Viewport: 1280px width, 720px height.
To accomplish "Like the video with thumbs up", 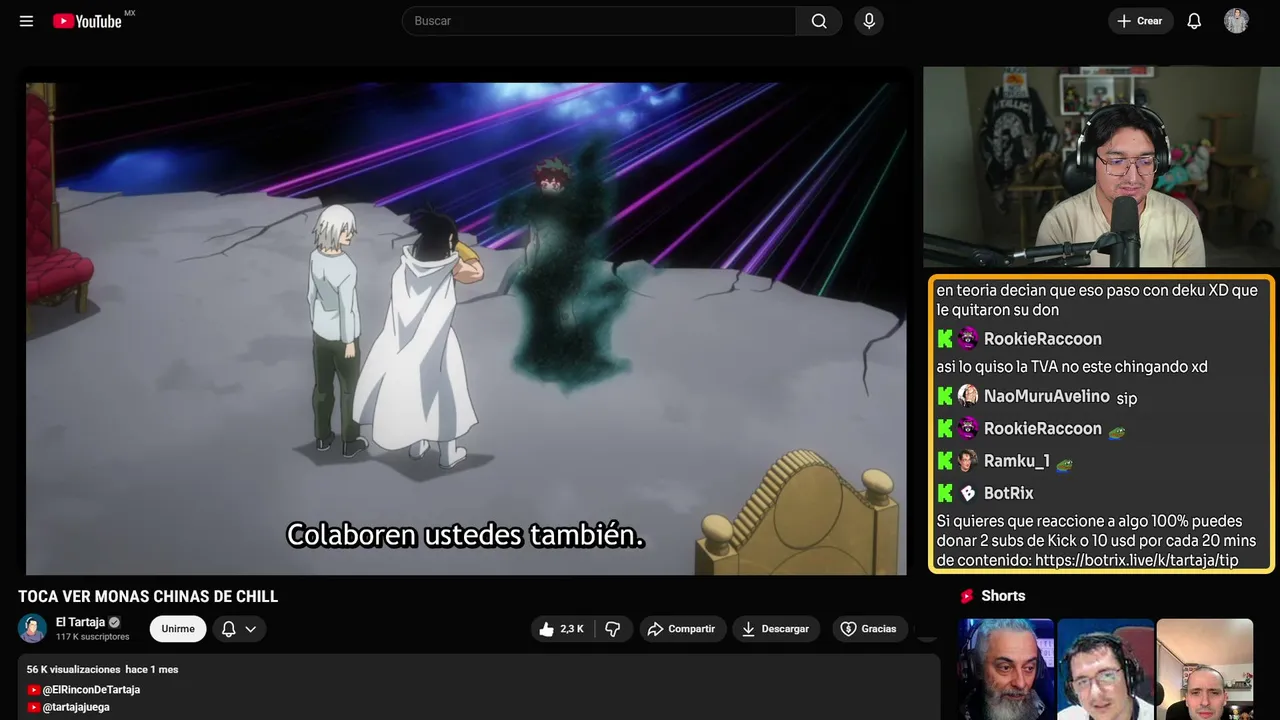I will [561, 629].
